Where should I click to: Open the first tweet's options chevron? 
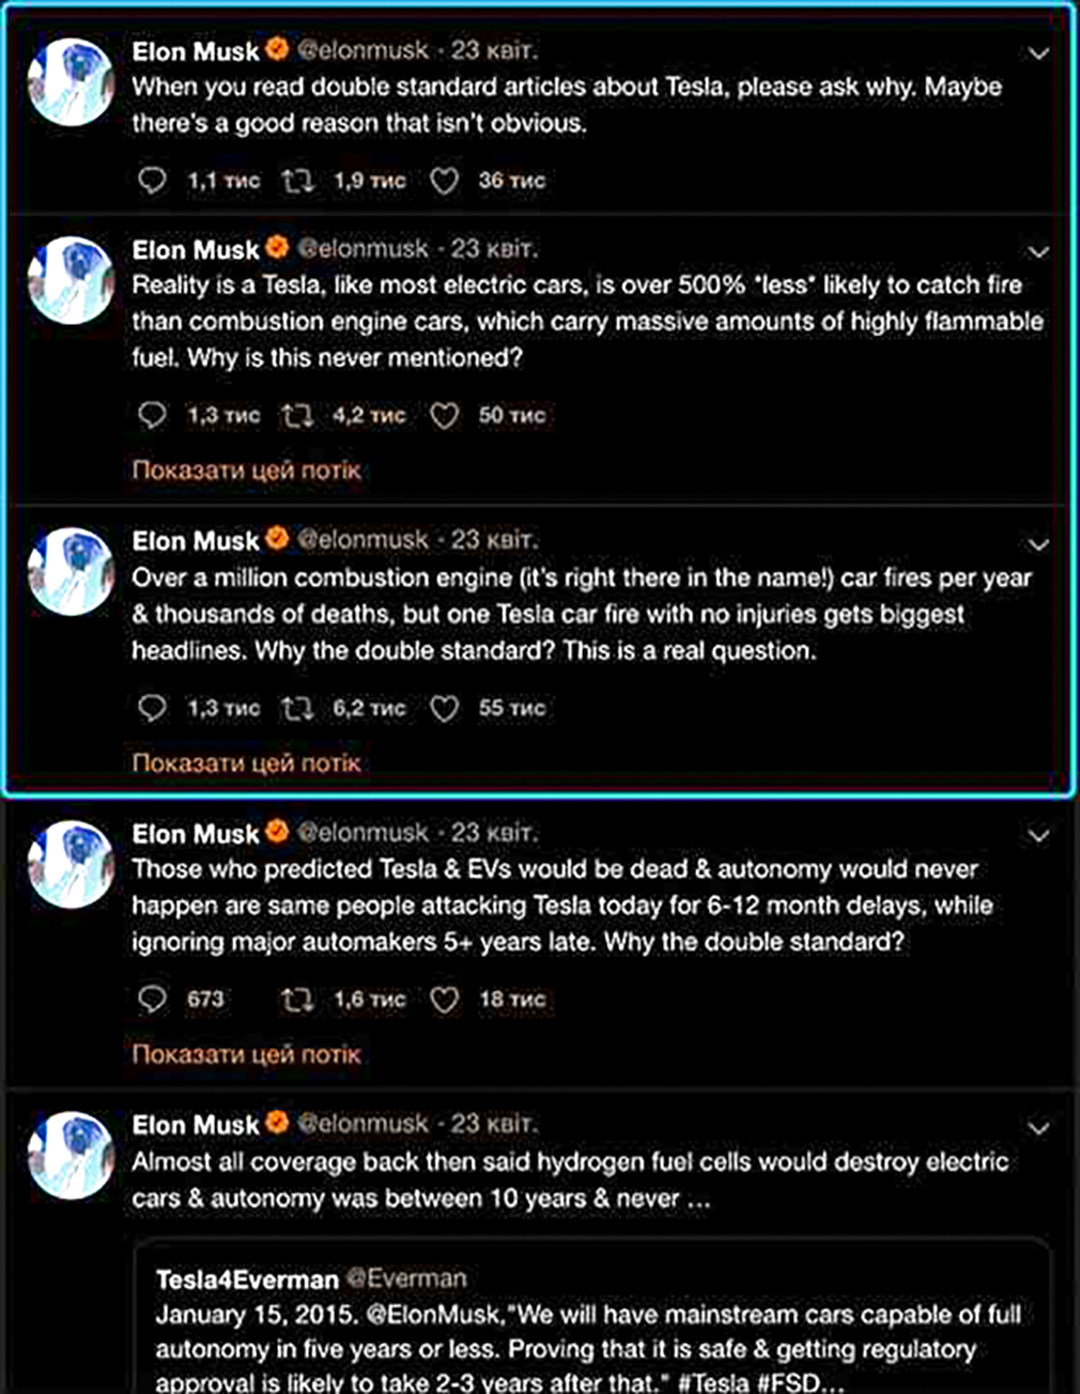pyautogui.click(x=1039, y=53)
